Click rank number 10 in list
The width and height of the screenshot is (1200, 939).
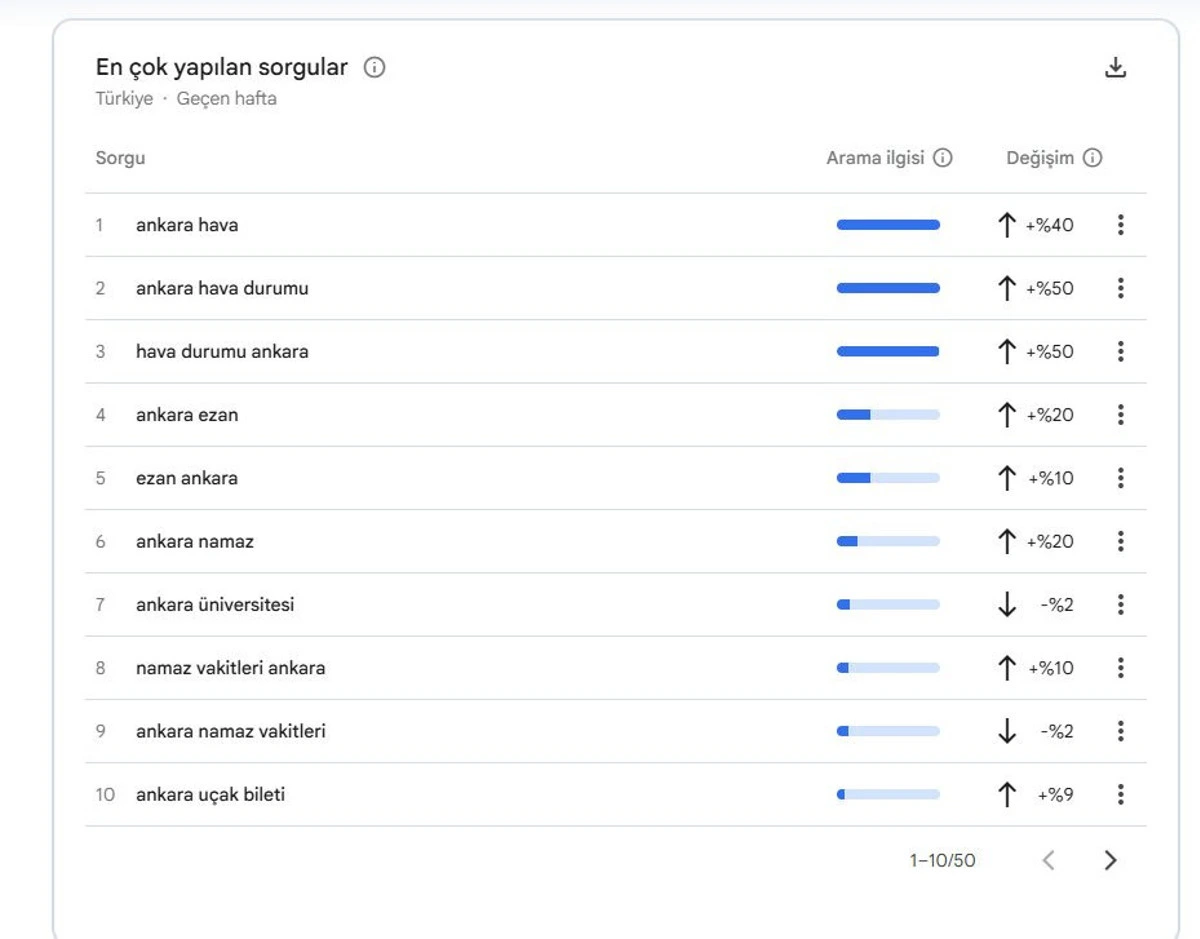[x=105, y=794]
